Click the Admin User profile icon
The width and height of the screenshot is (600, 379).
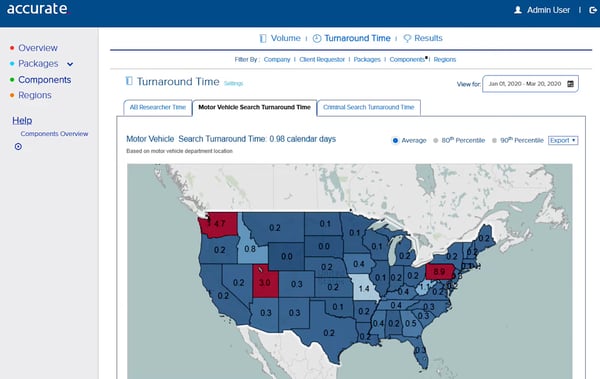[x=518, y=10]
